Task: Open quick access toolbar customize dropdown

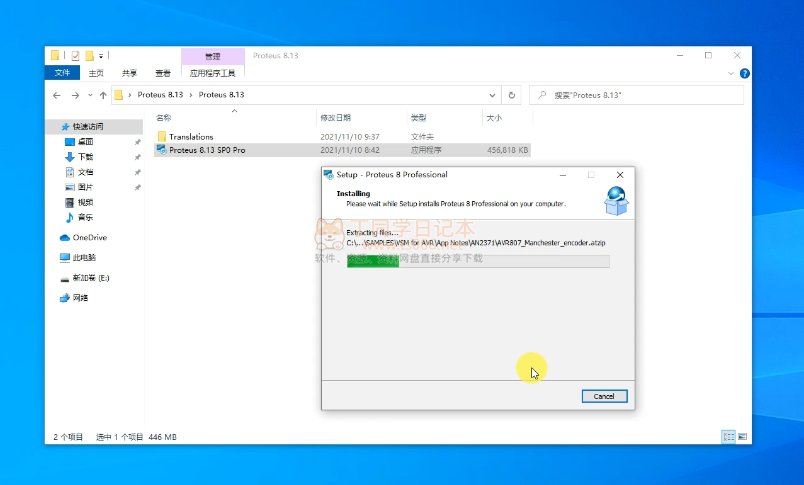Action: click(x=101, y=55)
